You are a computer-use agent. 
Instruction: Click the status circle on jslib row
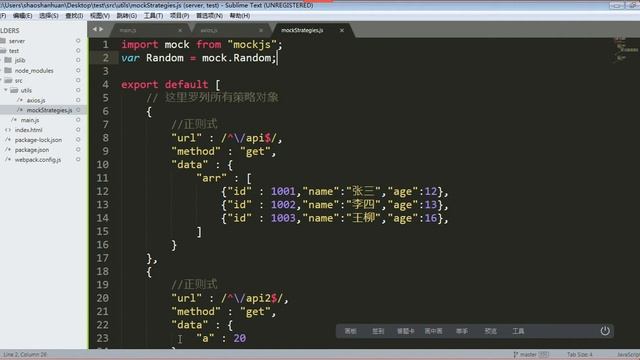click(x=78, y=60)
